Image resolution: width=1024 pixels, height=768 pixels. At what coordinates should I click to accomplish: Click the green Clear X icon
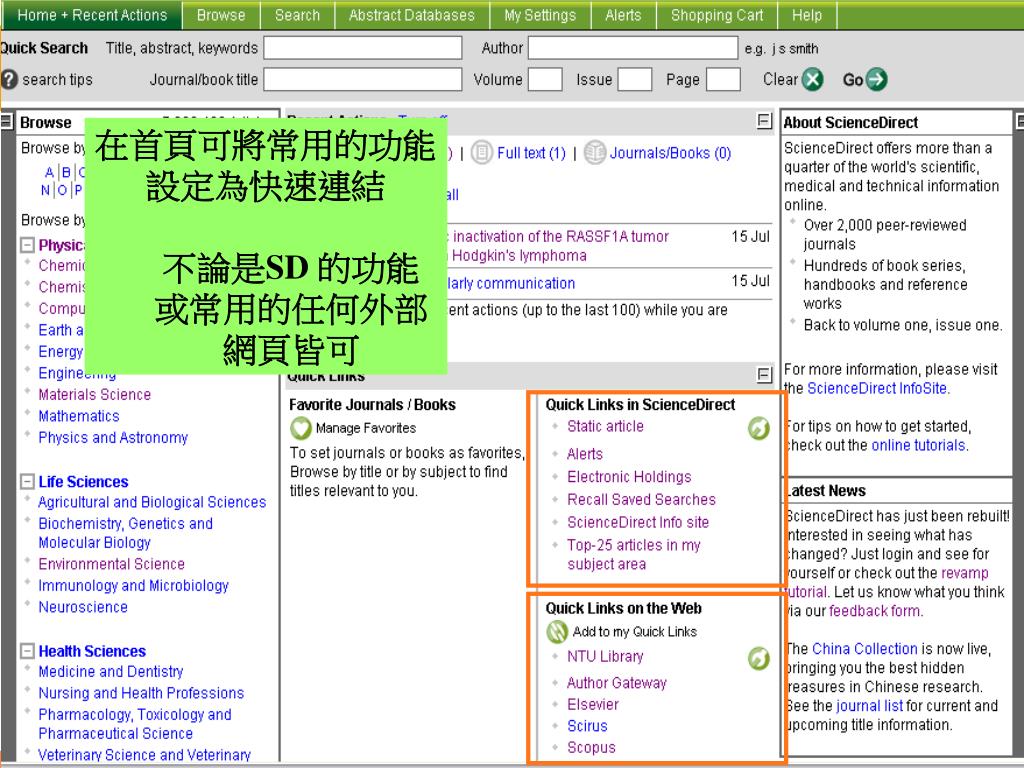pos(812,80)
